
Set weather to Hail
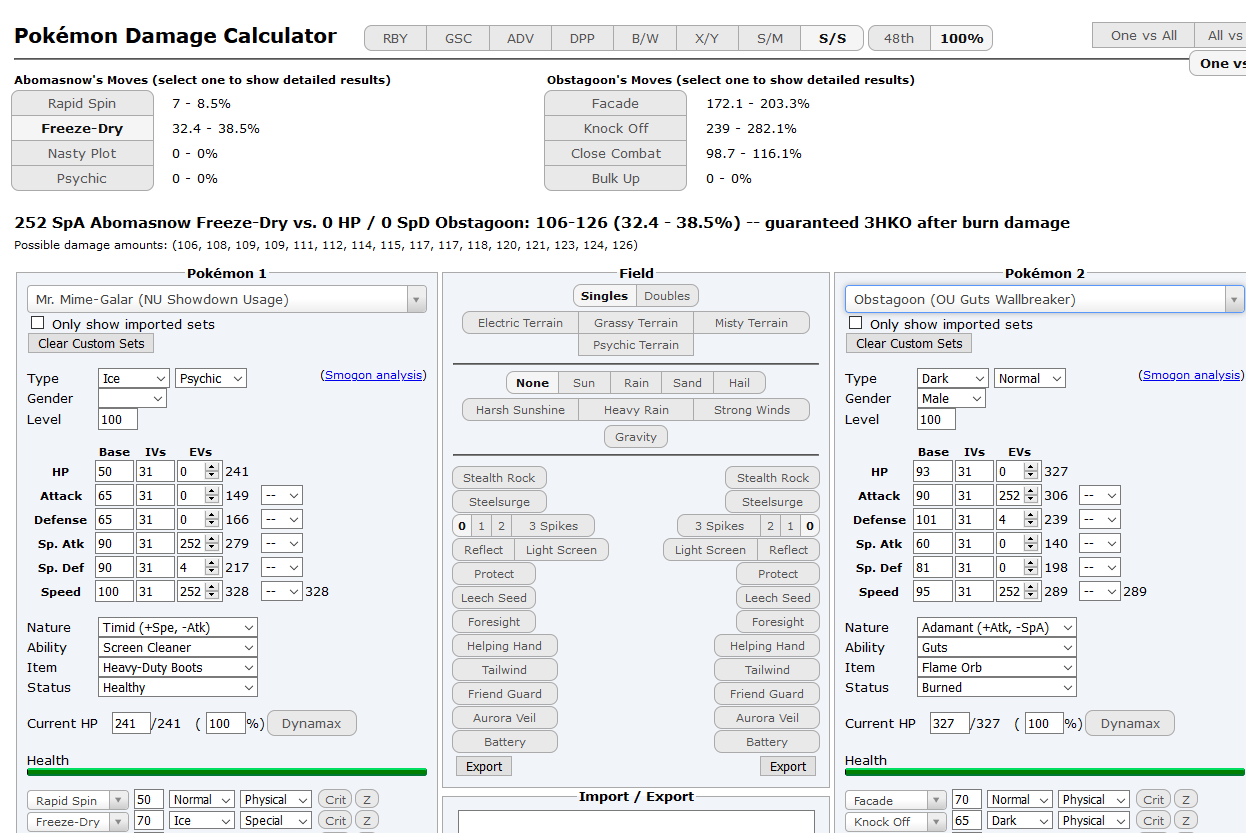click(739, 383)
